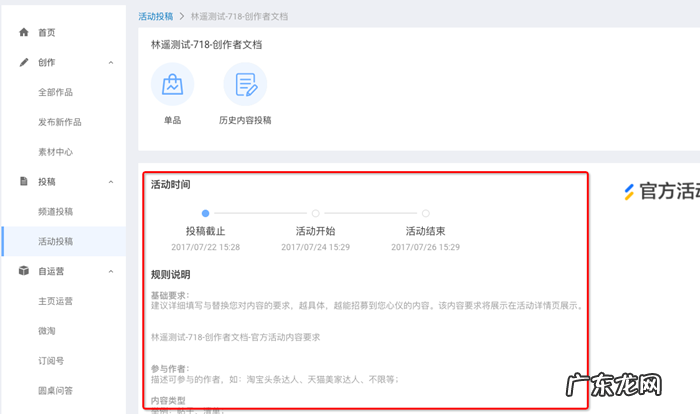Click the 参与作者: label

coord(170,368)
